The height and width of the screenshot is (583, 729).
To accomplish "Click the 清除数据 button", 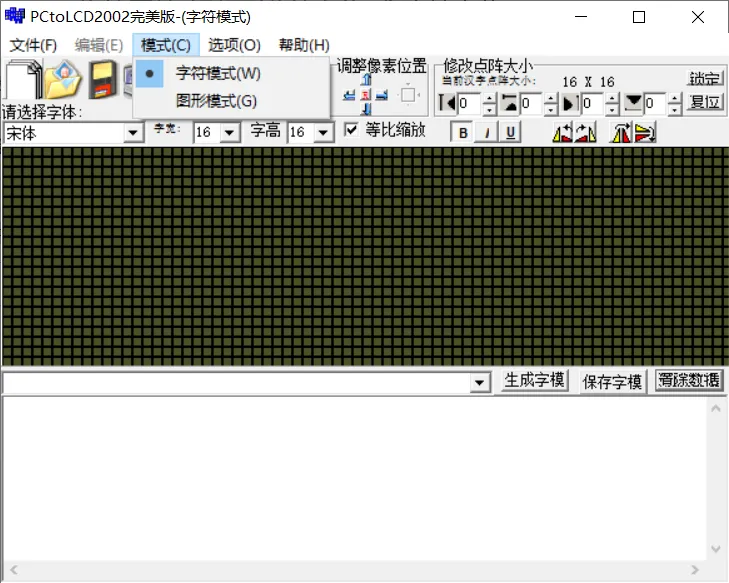I will [689, 381].
